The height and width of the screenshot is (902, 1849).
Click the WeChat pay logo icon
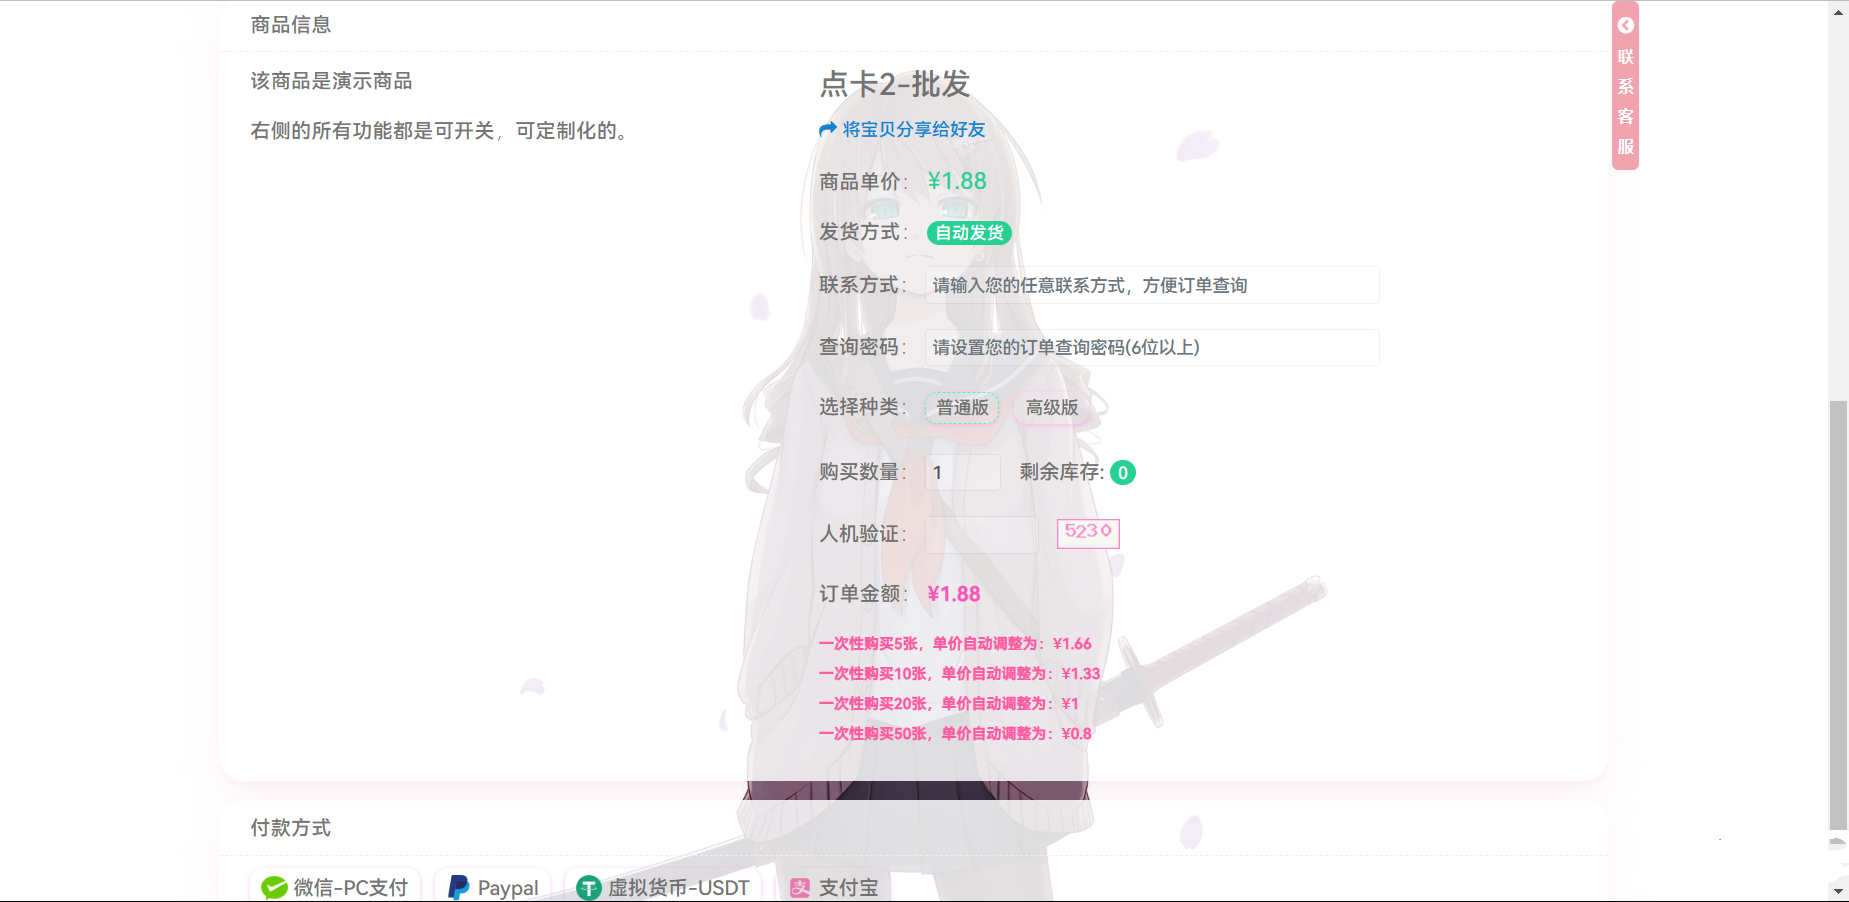pos(274,887)
